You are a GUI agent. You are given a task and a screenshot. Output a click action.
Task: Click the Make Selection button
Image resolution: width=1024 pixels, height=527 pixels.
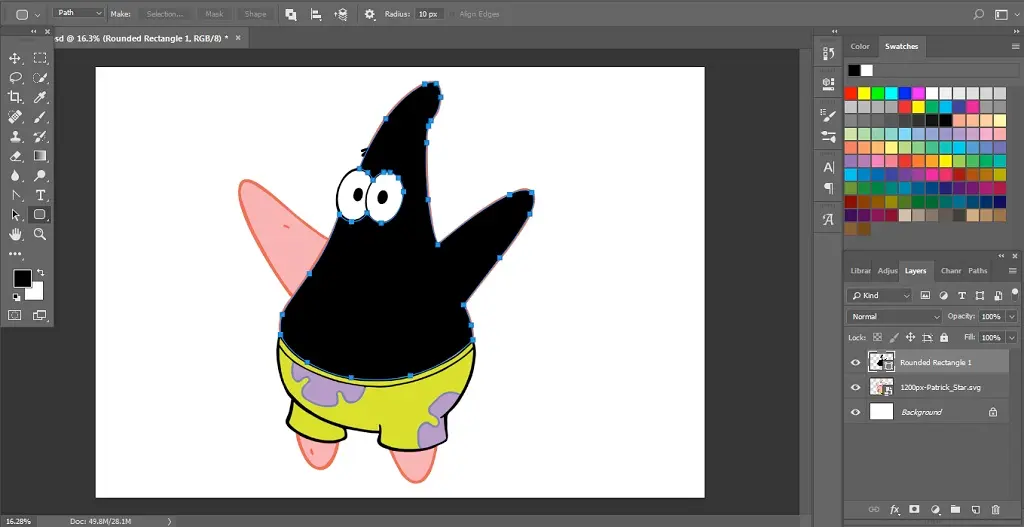click(165, 14)
